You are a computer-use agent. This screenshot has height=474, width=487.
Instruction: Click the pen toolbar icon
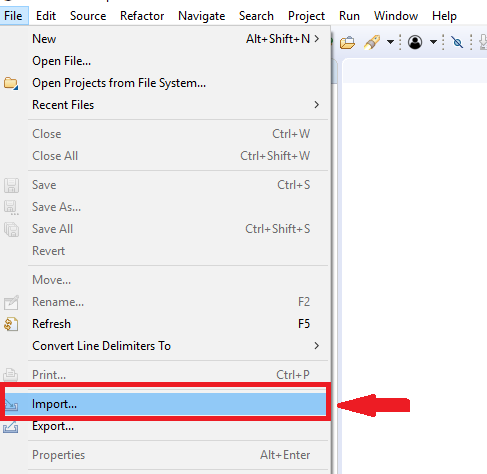pyautogui.click(x=372, y=42)
